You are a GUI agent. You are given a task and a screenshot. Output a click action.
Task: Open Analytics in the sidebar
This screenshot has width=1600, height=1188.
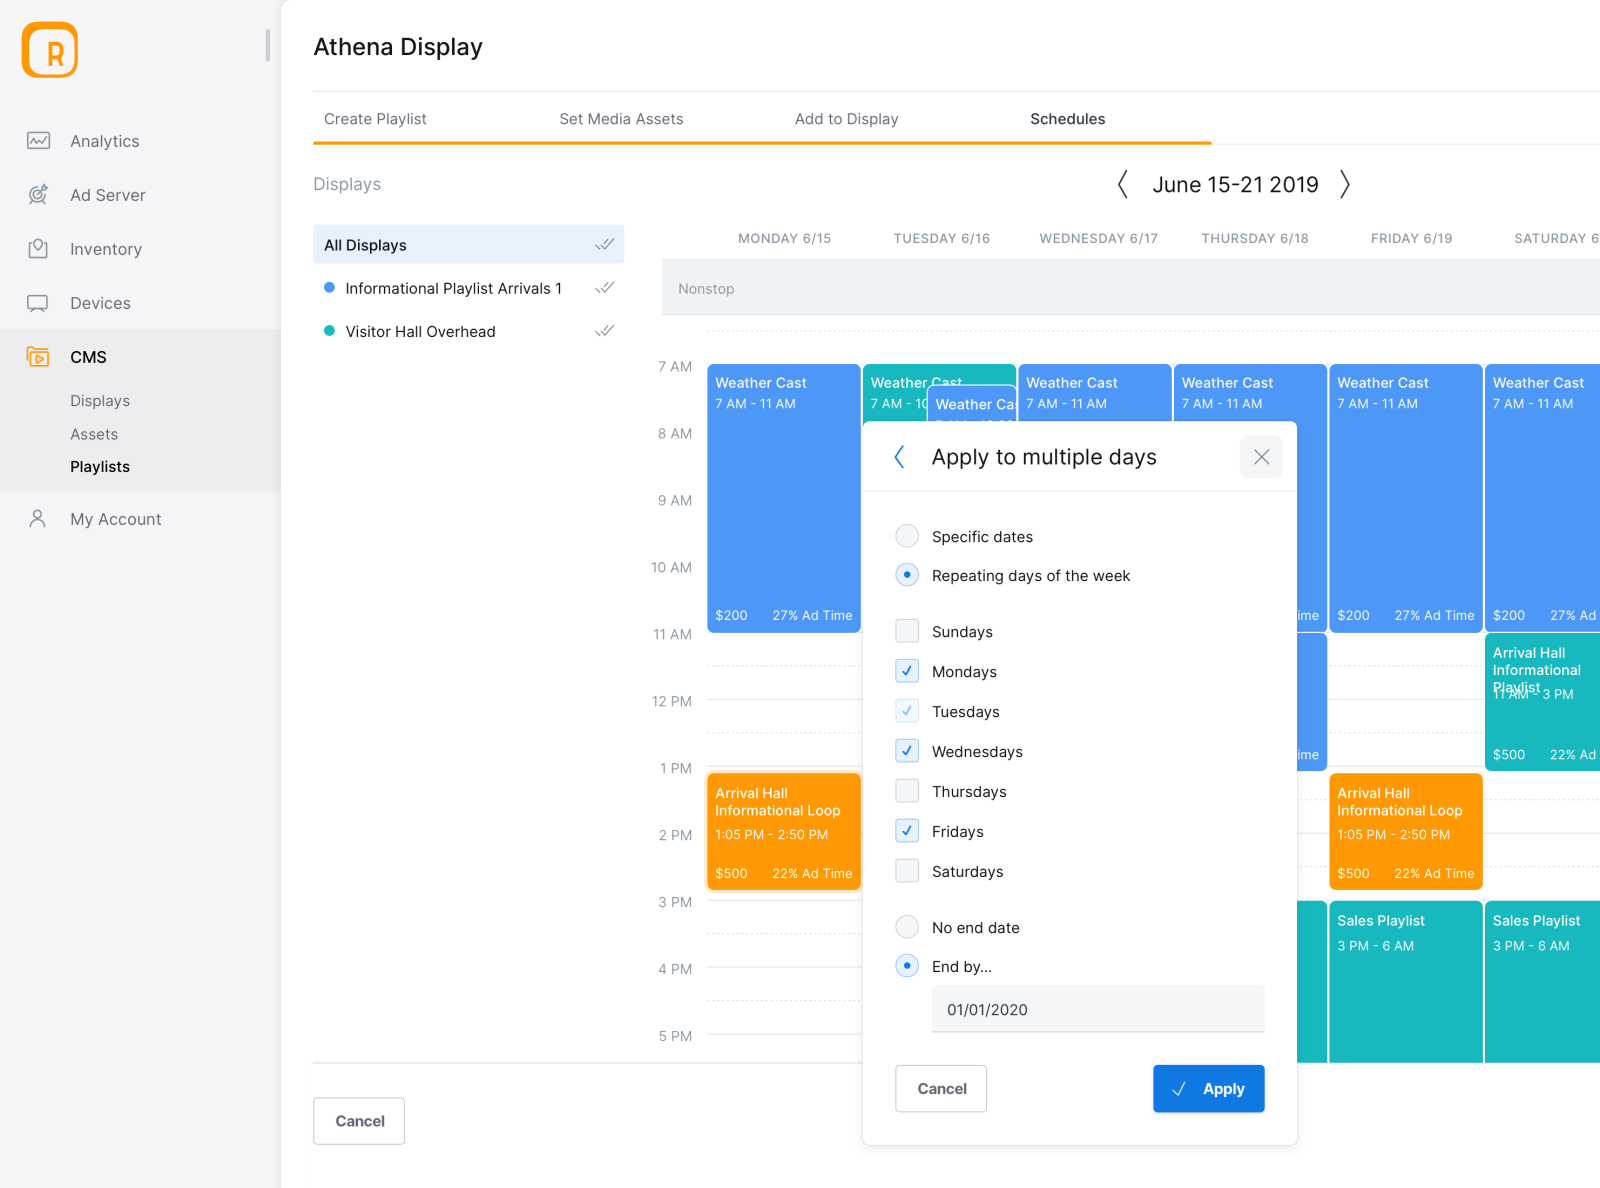tap(105, 141)
